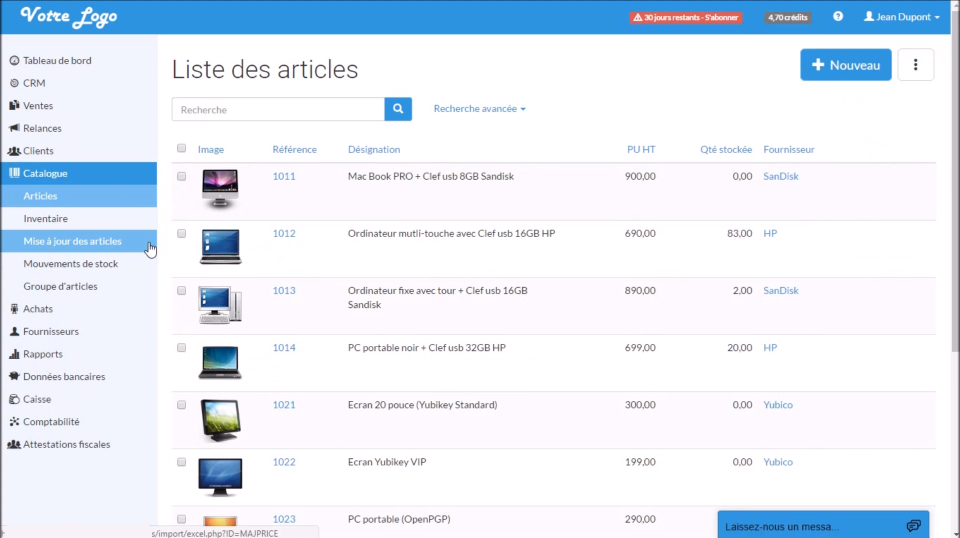
Task: Open the Caisse section in sidebar
Action: coord(37,399)
